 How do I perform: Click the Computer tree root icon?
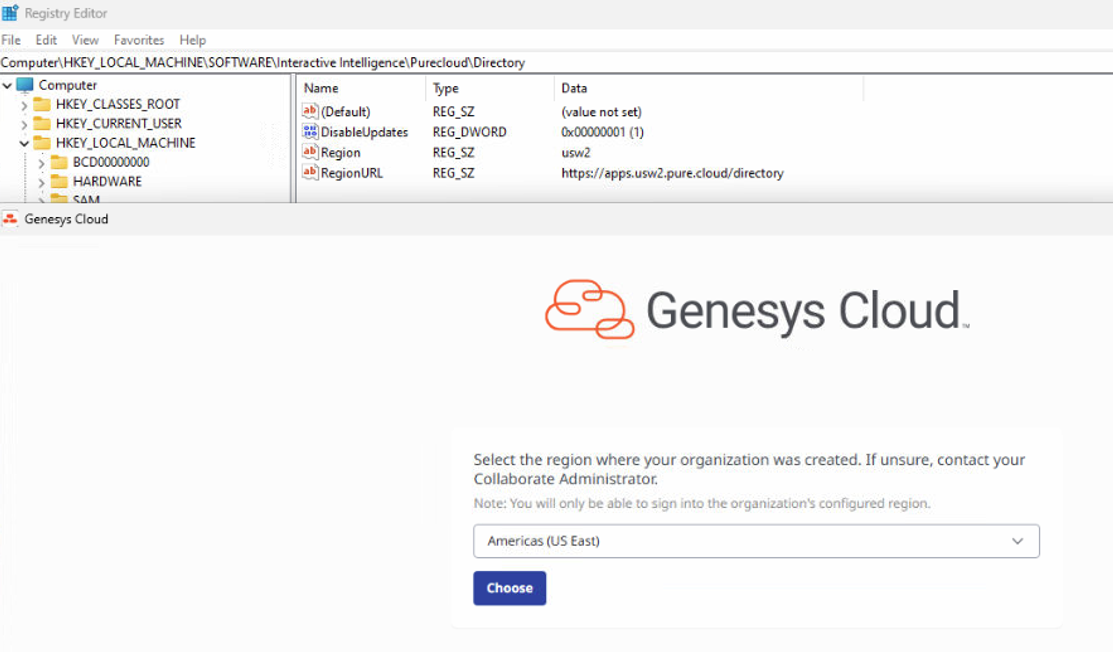point(25,85)
